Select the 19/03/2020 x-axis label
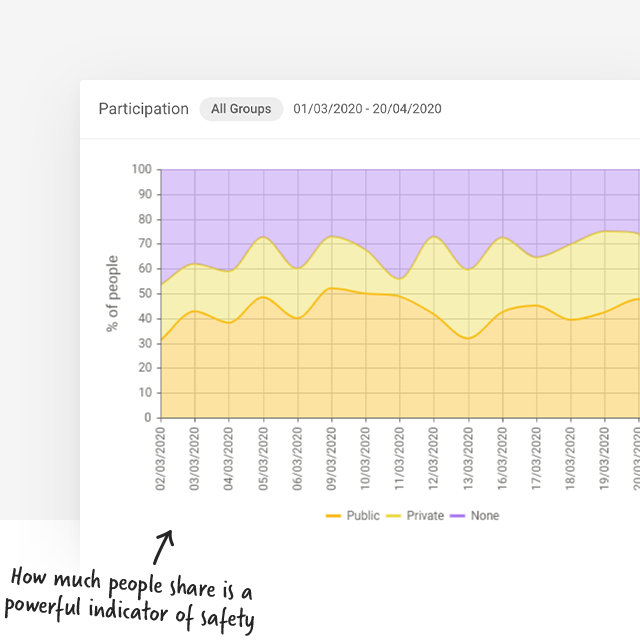This screenshot has width=640, height=640. point(604,459)
